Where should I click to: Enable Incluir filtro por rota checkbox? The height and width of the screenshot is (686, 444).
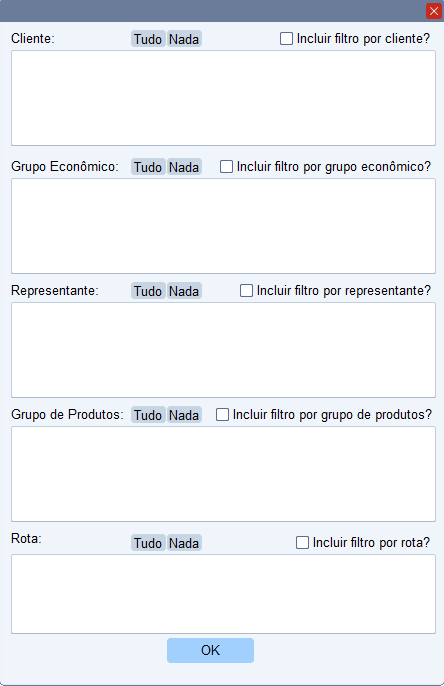[302, 542]
